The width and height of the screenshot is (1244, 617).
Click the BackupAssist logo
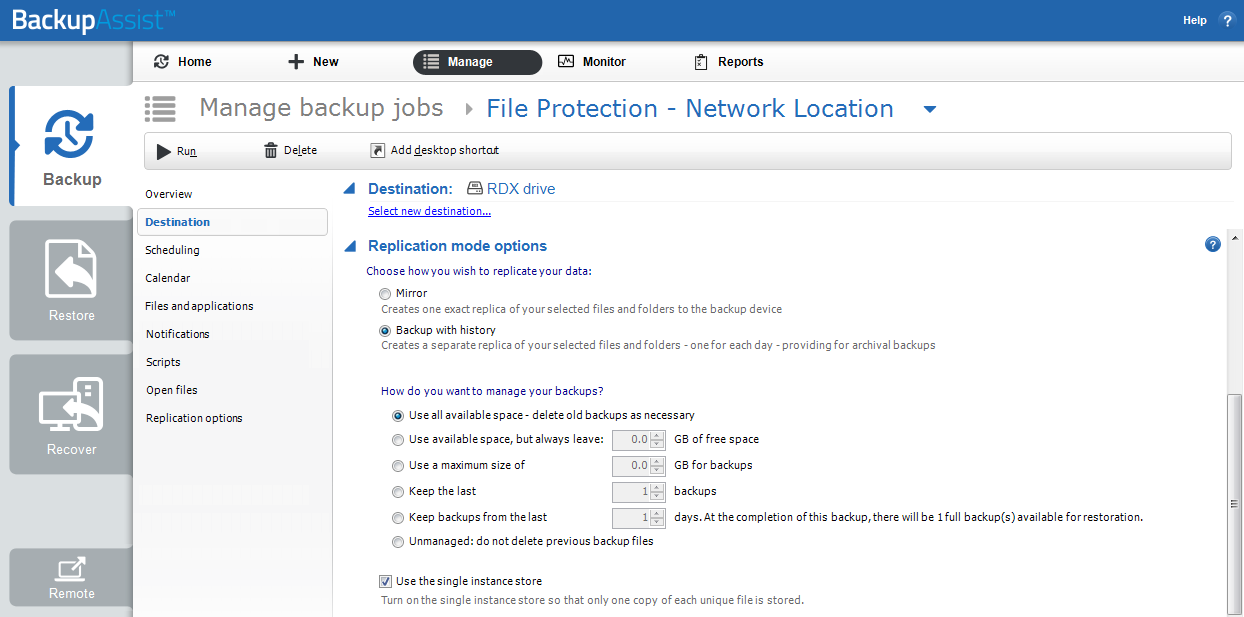click(x=95, y=19)
